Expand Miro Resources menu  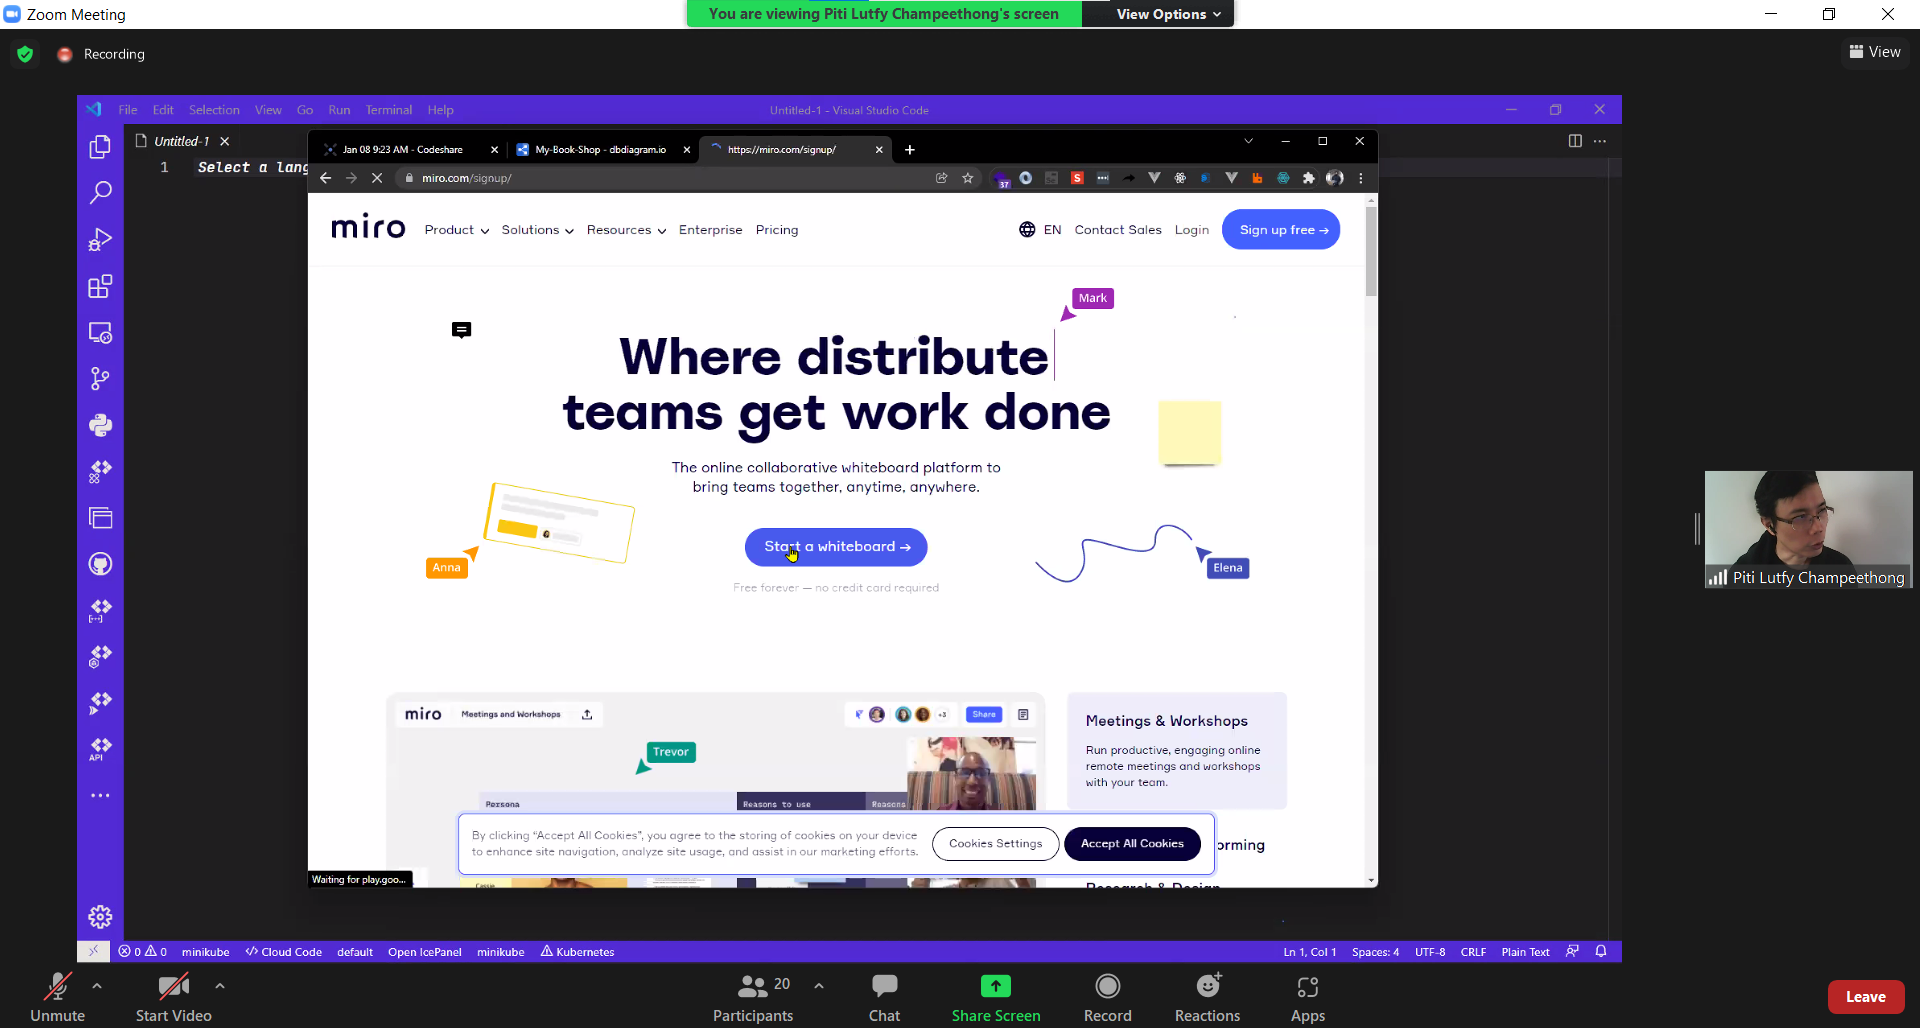click(626, 230)
